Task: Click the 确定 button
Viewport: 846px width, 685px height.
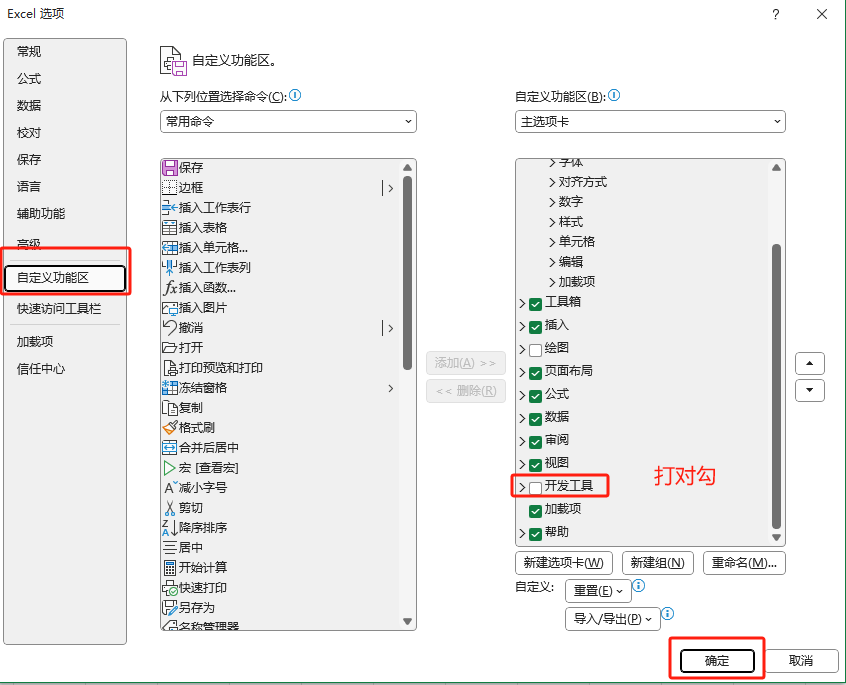Action: 717,661
